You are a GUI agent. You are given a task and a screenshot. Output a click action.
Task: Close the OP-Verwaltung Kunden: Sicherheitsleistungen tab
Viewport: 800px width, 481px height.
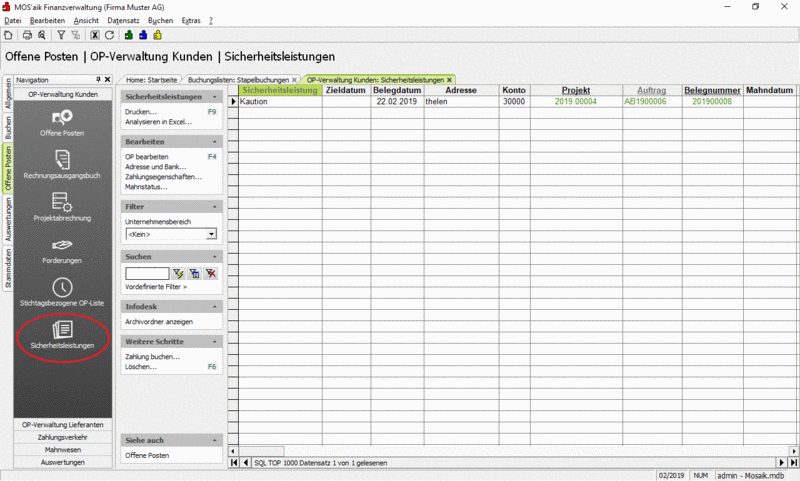[x=449, y=80]
